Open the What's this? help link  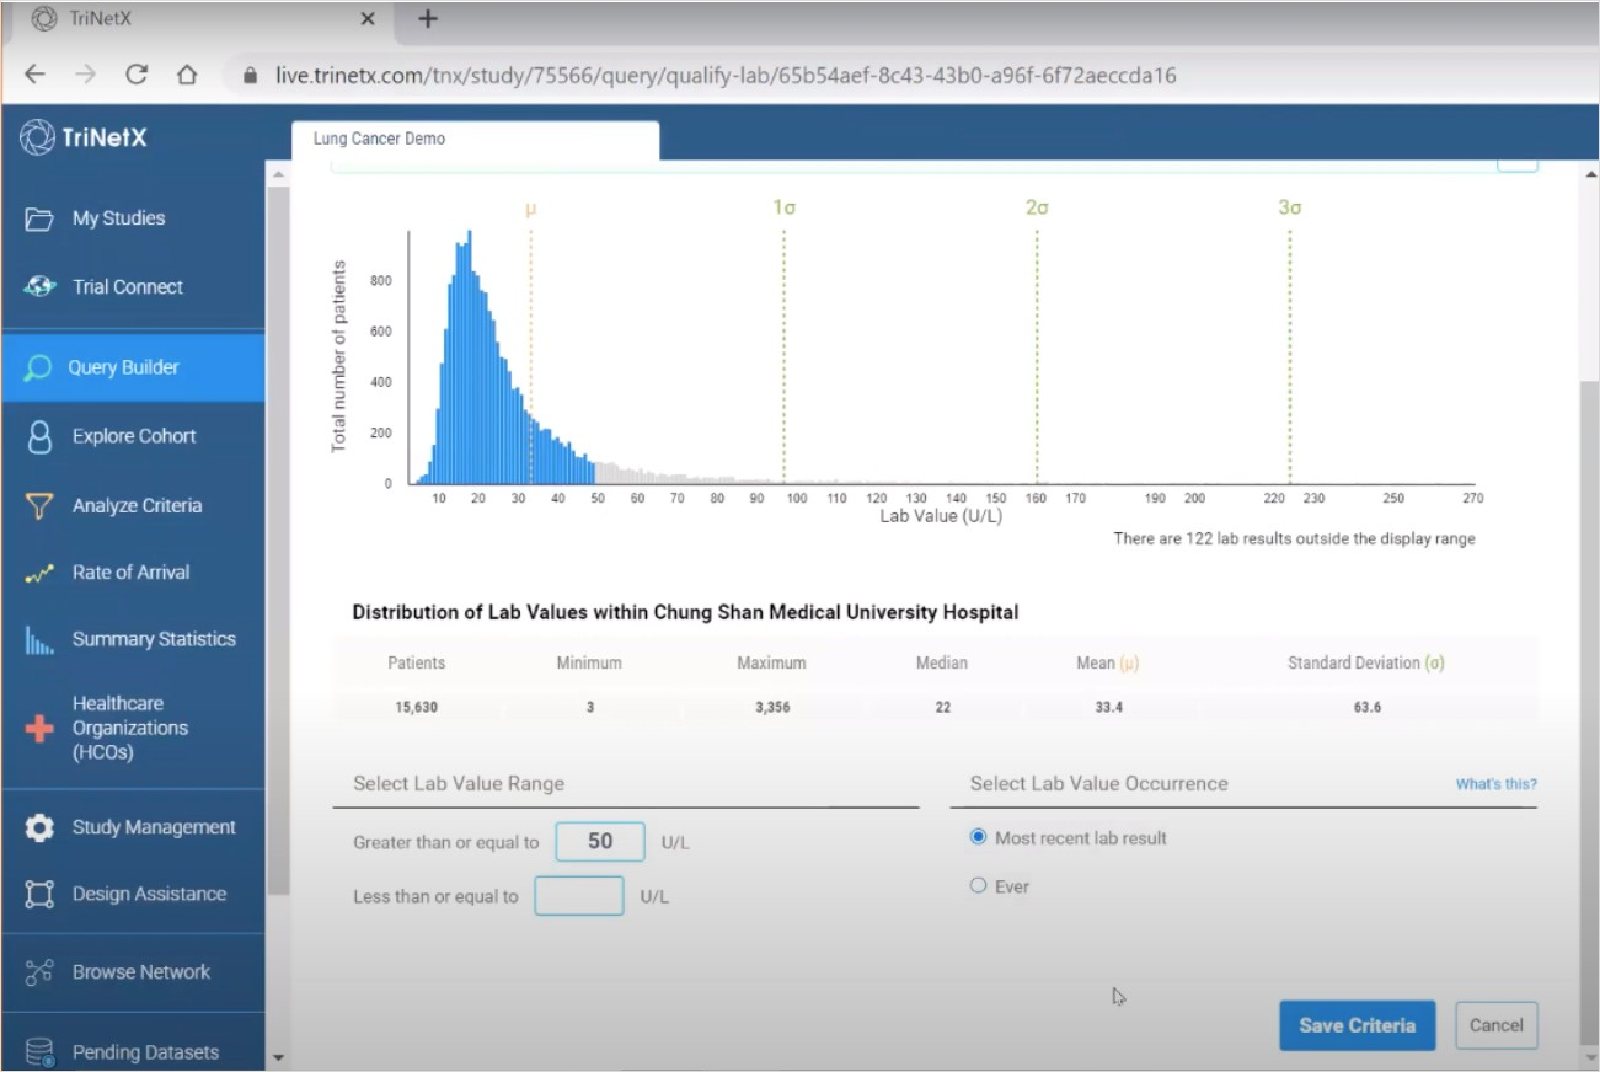(x=1496, y=784)
